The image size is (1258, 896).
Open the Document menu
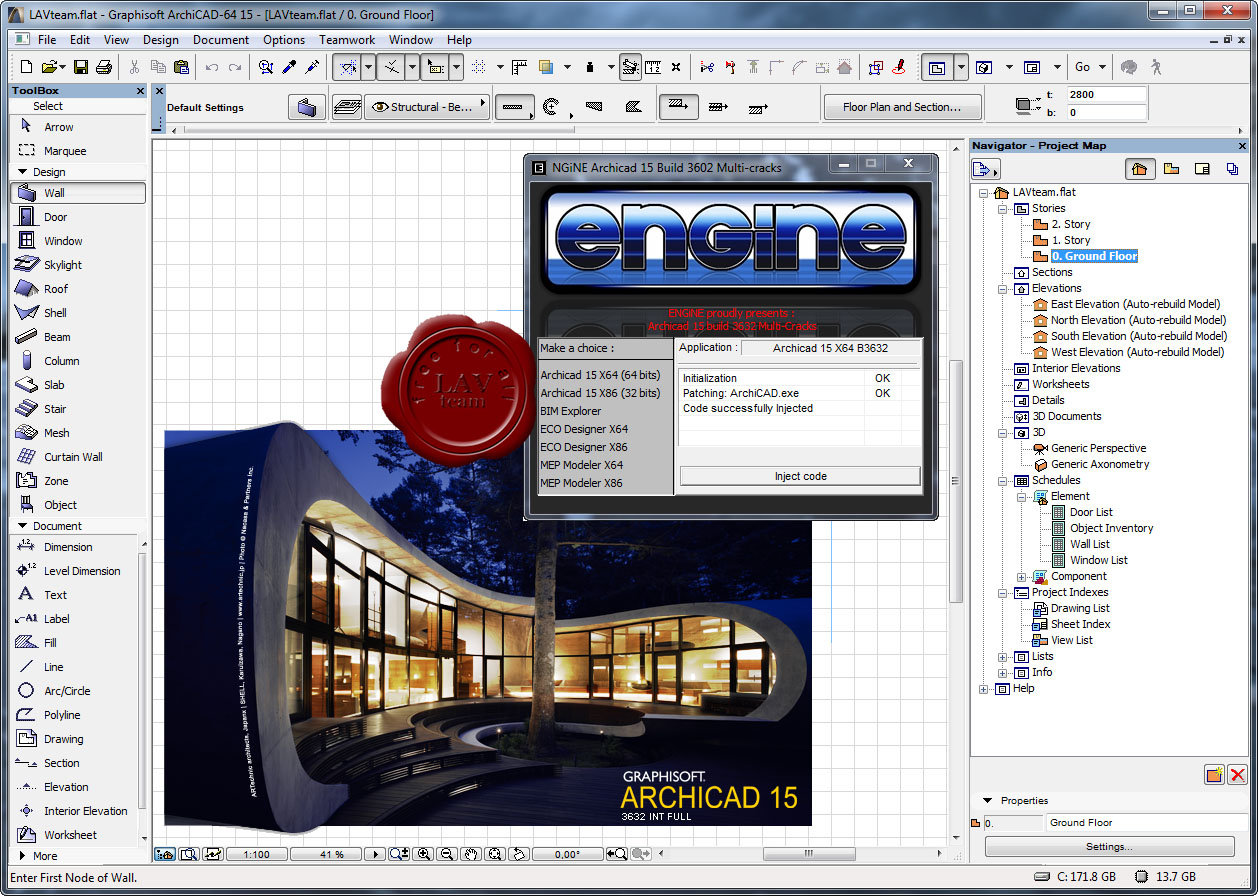(221, 40)
